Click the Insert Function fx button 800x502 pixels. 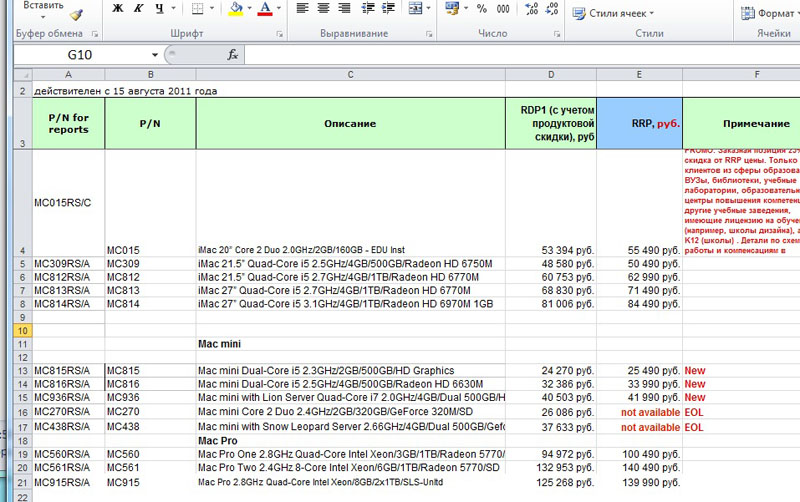(x=233, y=55)
